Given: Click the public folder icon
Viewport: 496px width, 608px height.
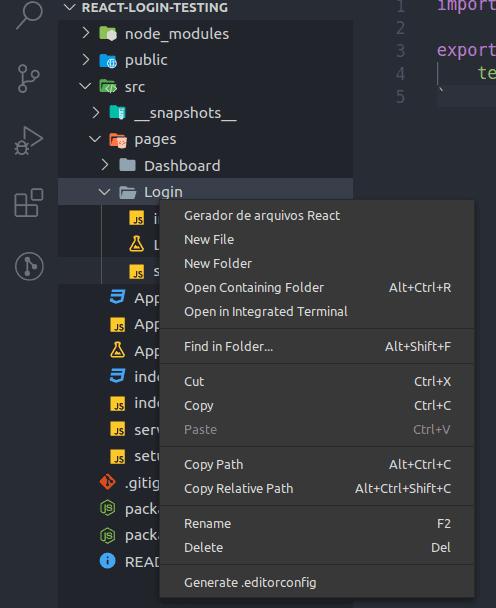Looking at the screenshot, I should coord(108,60).
